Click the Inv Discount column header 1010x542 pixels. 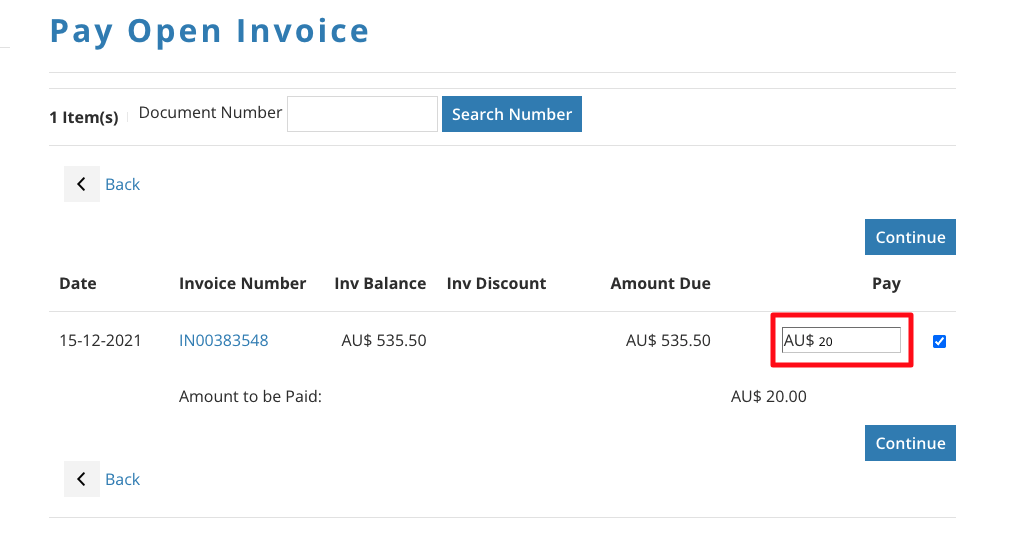tap(496, 283)
